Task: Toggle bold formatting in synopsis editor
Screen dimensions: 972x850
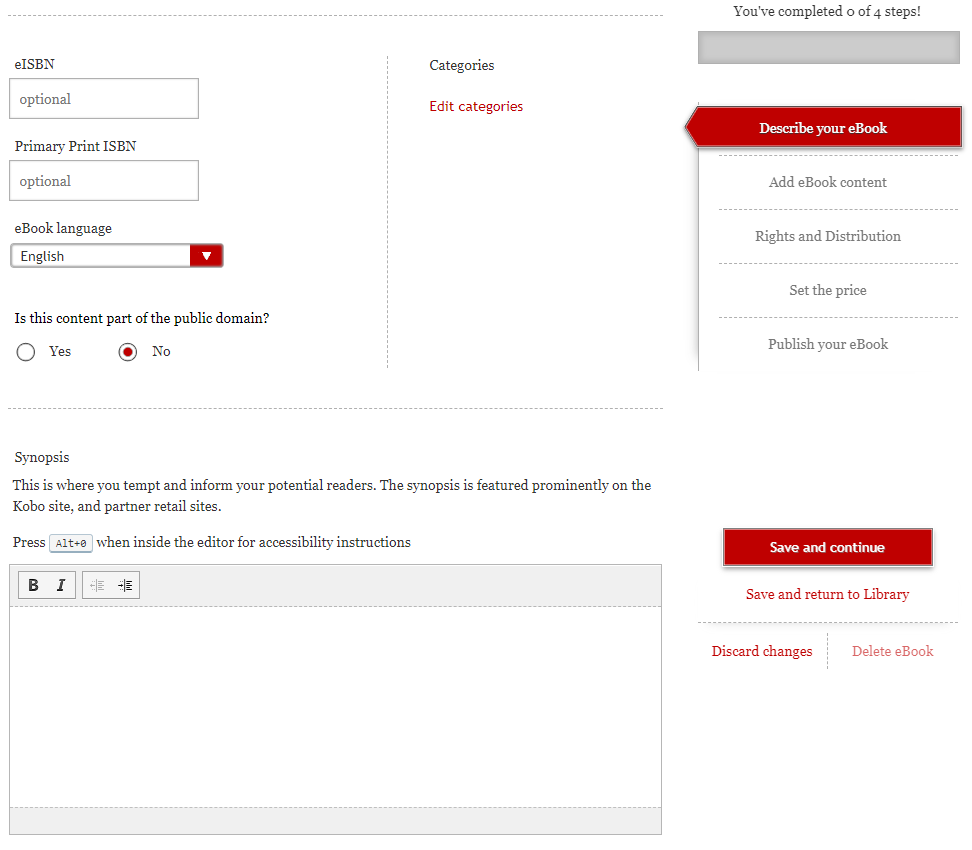Action: (x=33, y=586)
